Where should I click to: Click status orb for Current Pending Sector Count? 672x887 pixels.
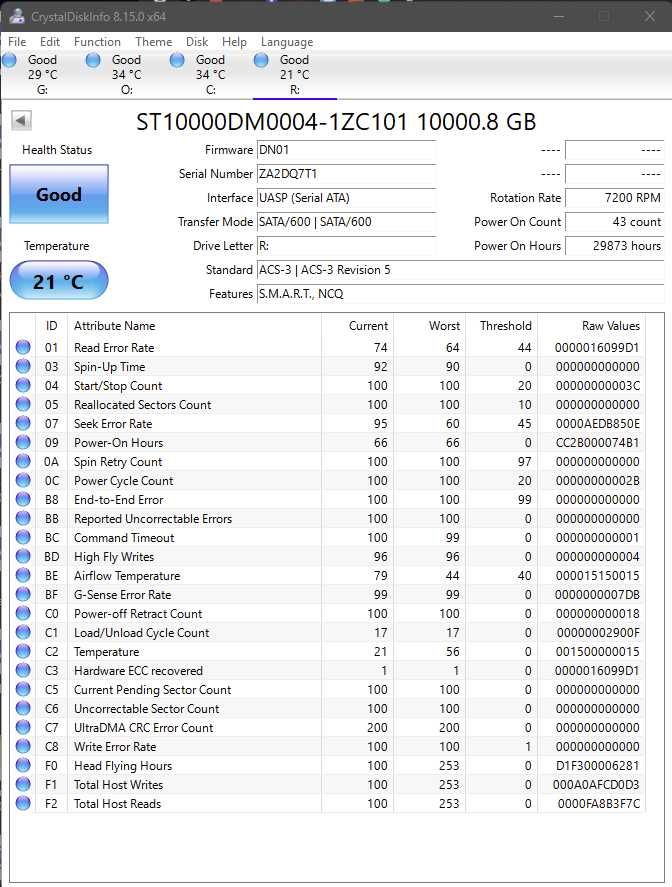point(23,690)
